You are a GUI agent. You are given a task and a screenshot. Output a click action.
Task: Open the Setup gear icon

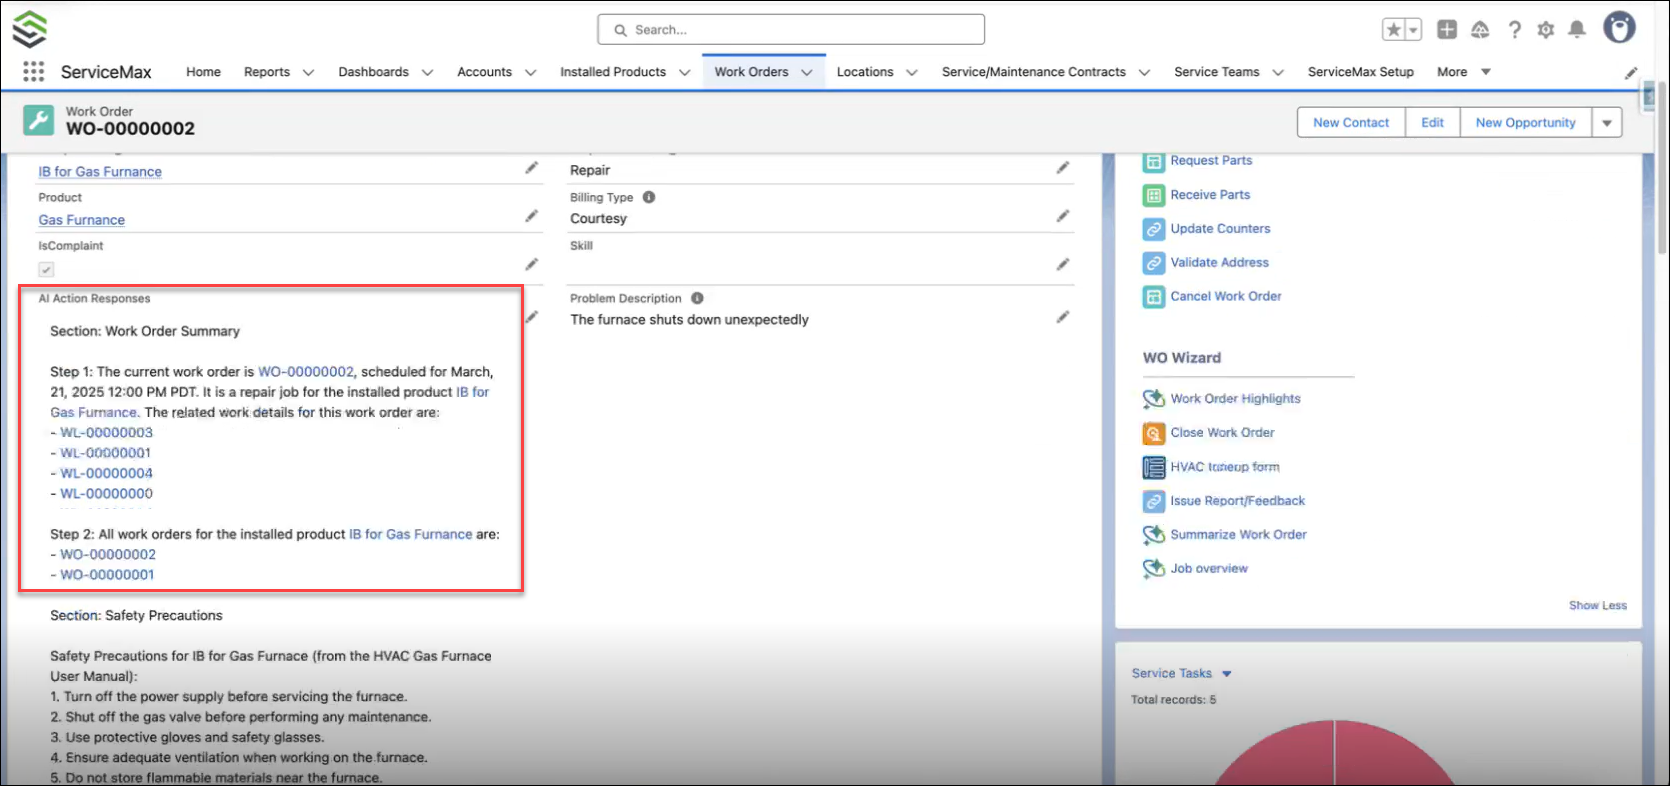pos(1546,30)
